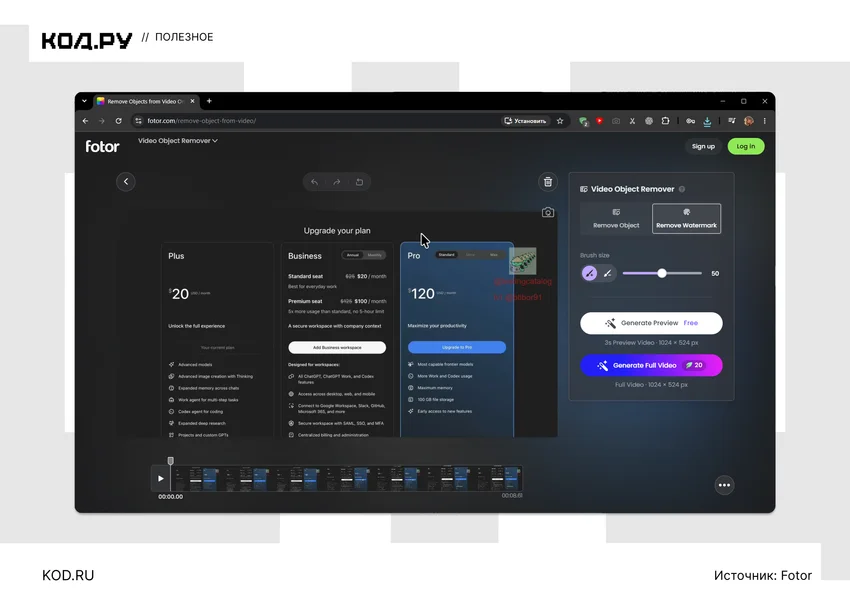
Task: Redo the brush stroke
Action: tap(337, 182)
